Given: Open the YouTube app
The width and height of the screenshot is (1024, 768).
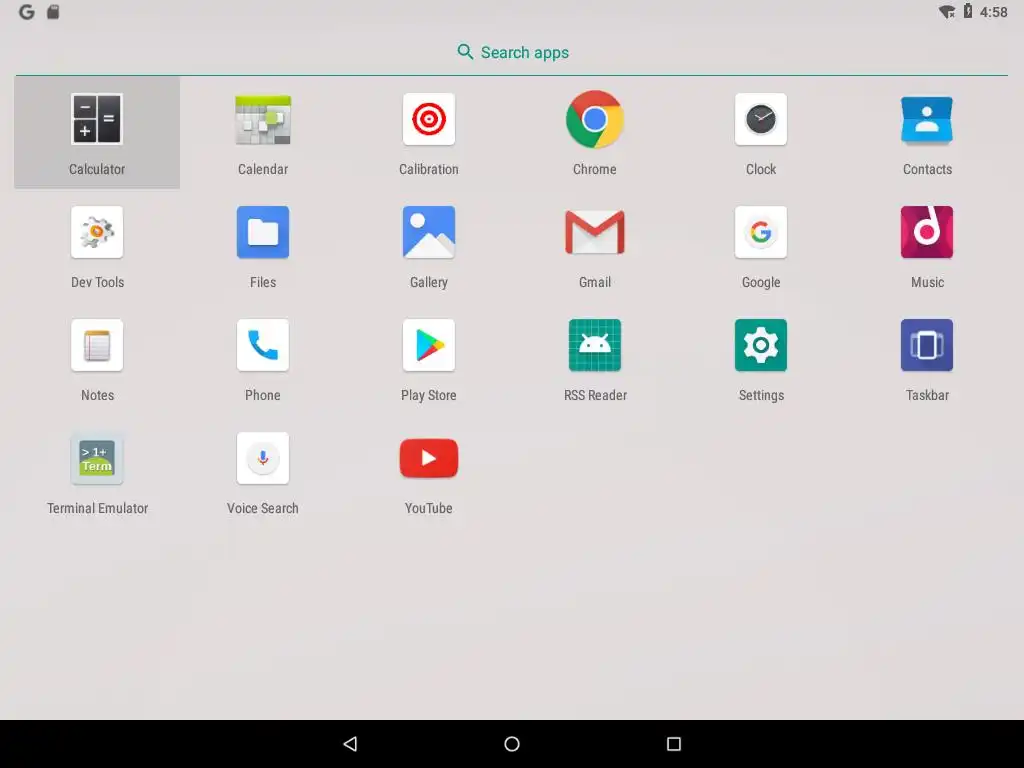Looking at the screenshot, I should [x=428, y=458].
